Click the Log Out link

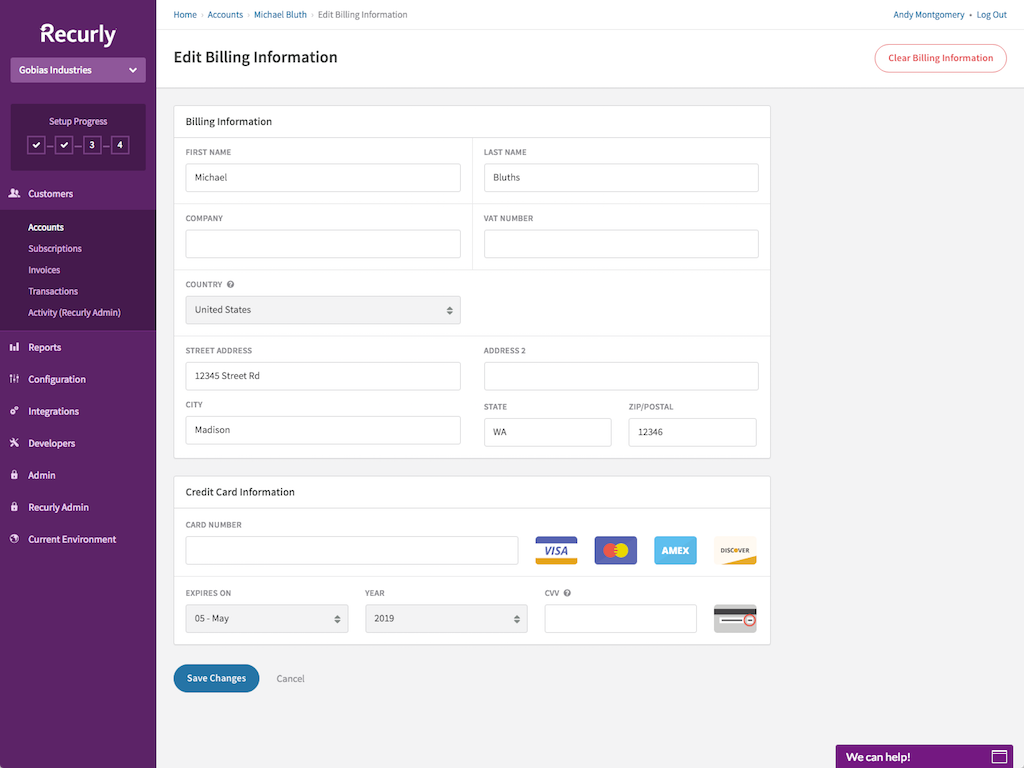pos(991,14)
